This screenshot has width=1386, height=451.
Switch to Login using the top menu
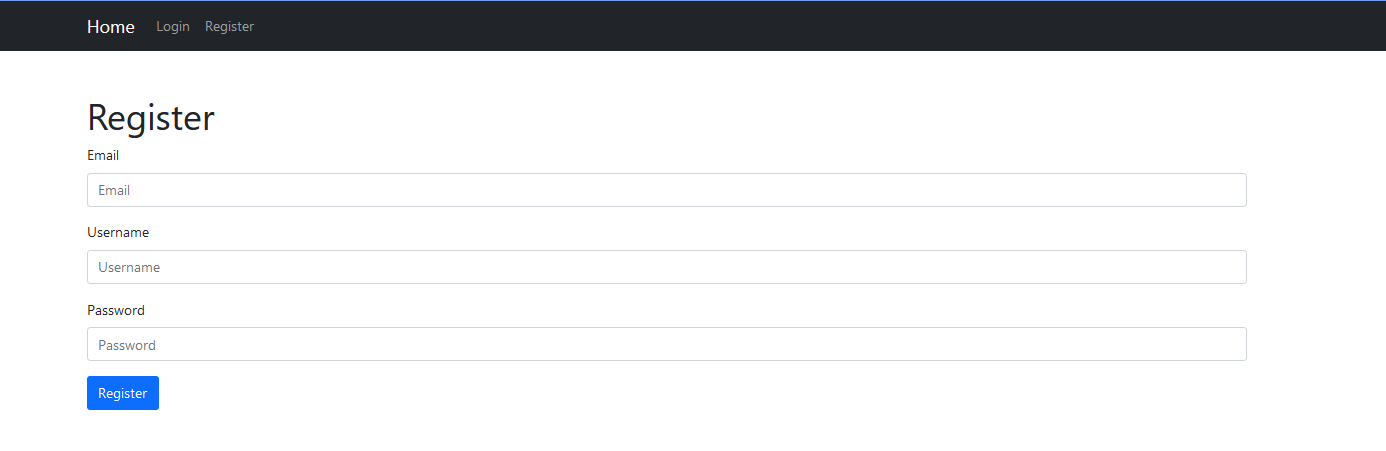(173, 27)
